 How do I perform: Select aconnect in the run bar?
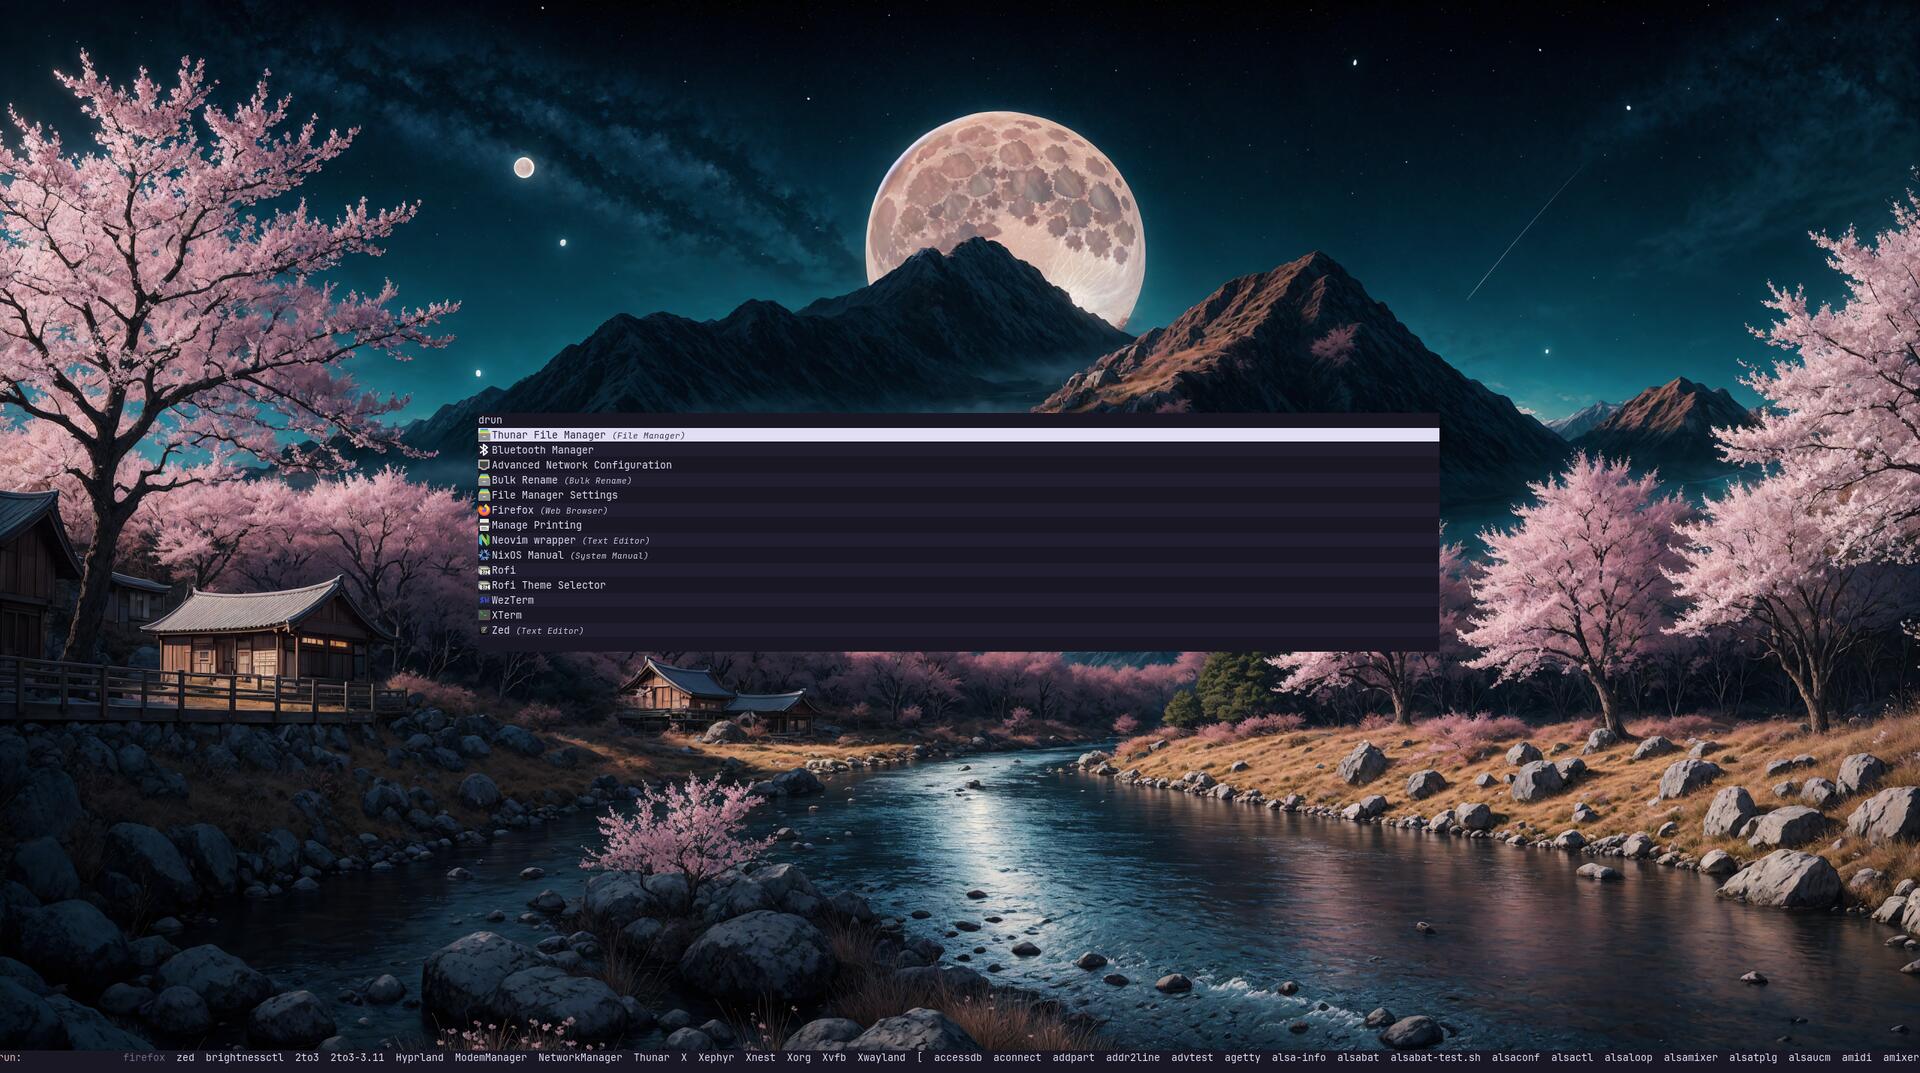click(1017, 1057)
